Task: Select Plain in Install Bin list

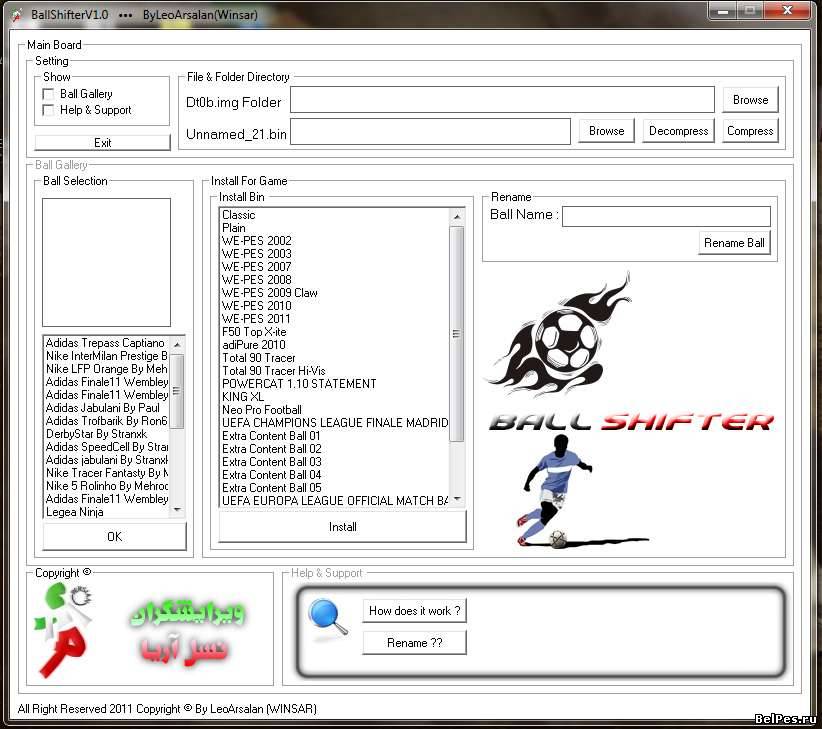Action: point(334,228)
